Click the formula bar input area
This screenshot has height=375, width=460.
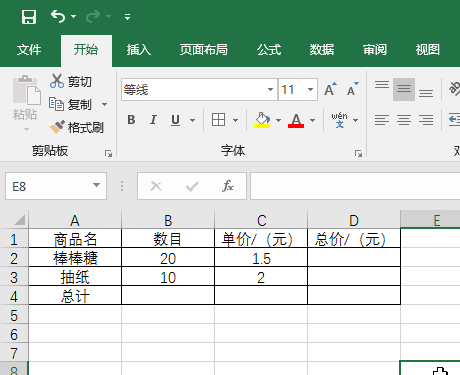355,186
